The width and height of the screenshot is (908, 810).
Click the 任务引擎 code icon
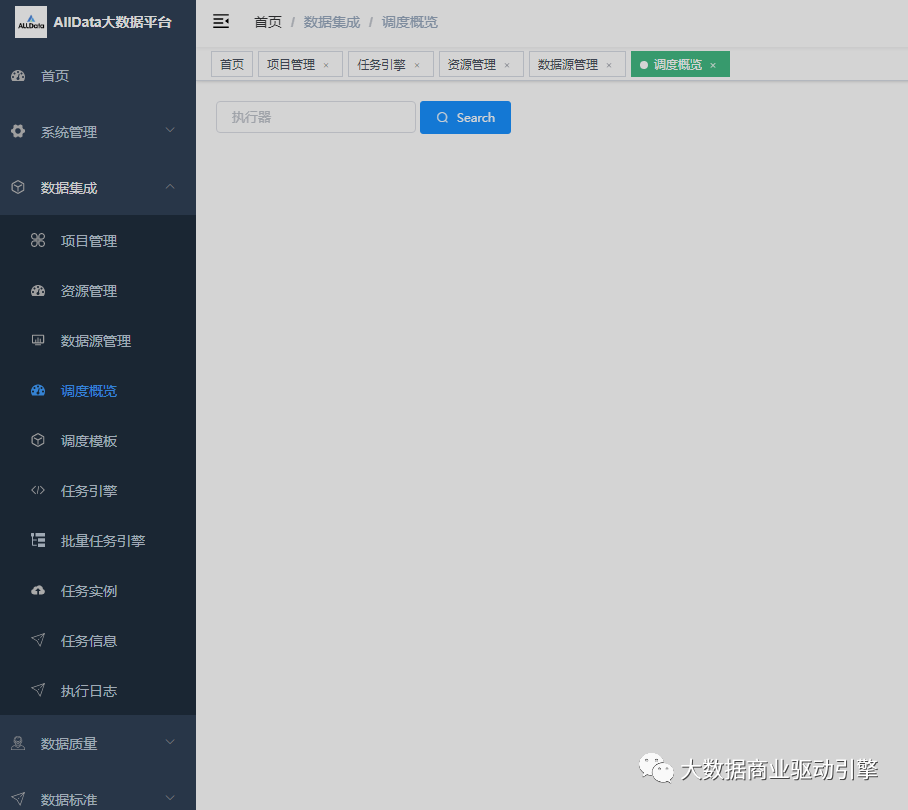pos(38,491)
